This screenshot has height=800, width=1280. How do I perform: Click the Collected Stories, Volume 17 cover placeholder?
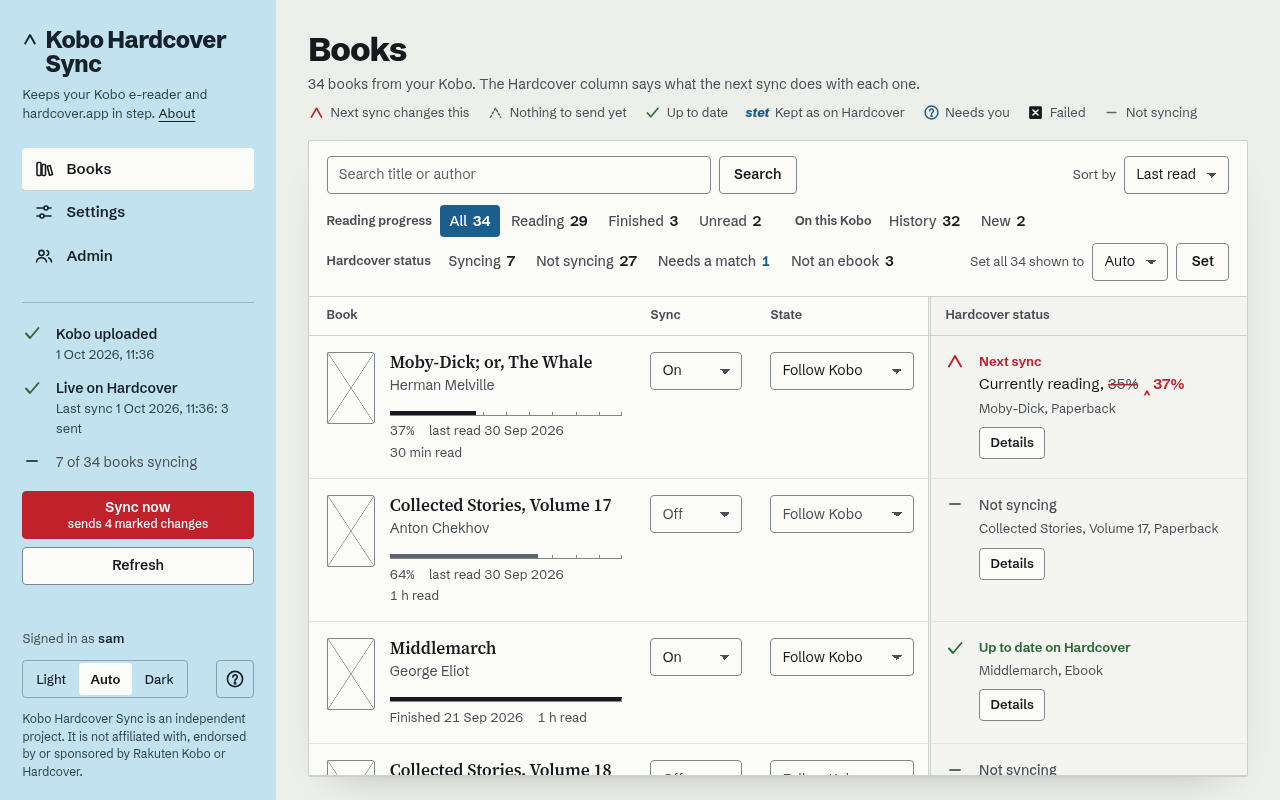click(351, 531)
